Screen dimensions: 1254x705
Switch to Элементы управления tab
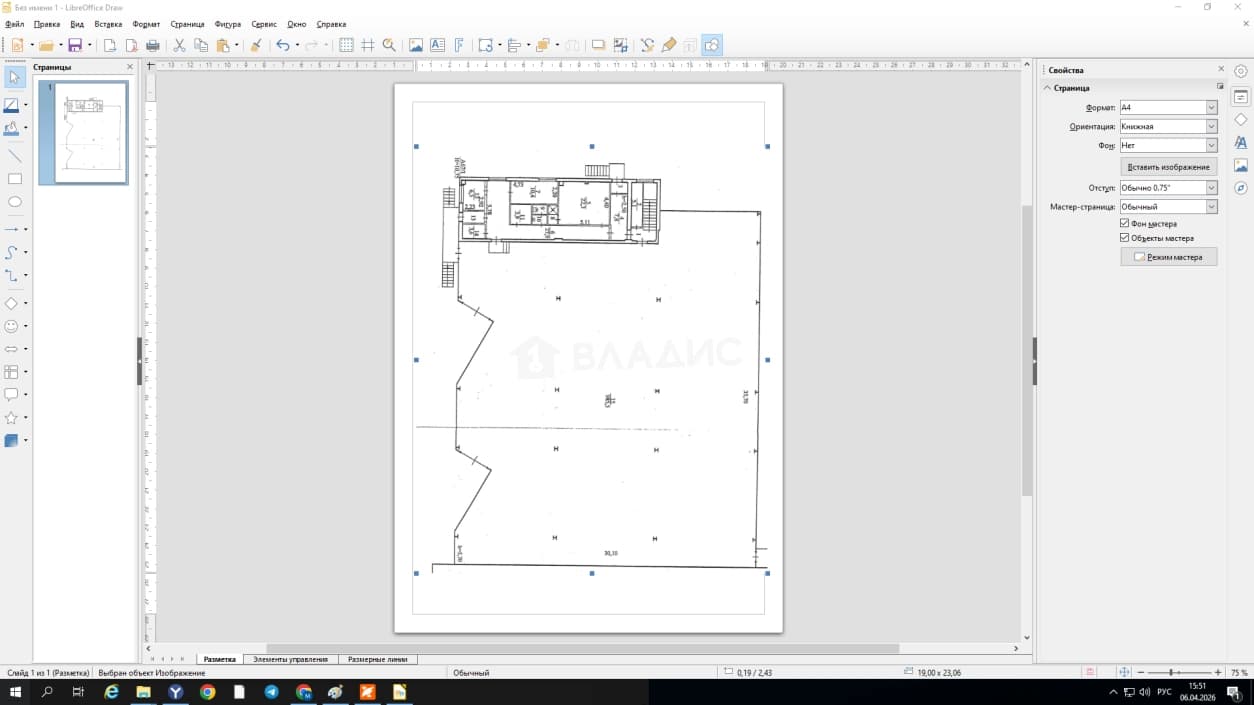(x=290, y=659)
